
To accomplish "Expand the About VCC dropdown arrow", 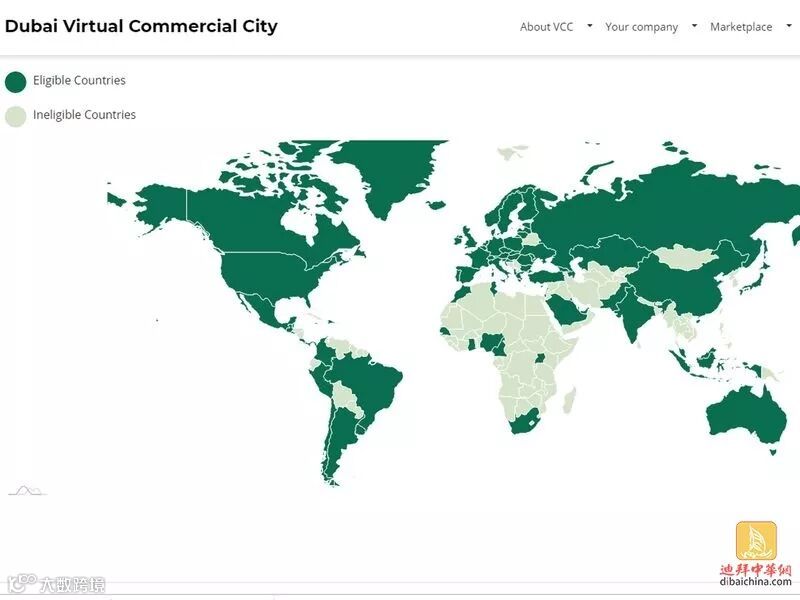I will (x=590, y=25).
